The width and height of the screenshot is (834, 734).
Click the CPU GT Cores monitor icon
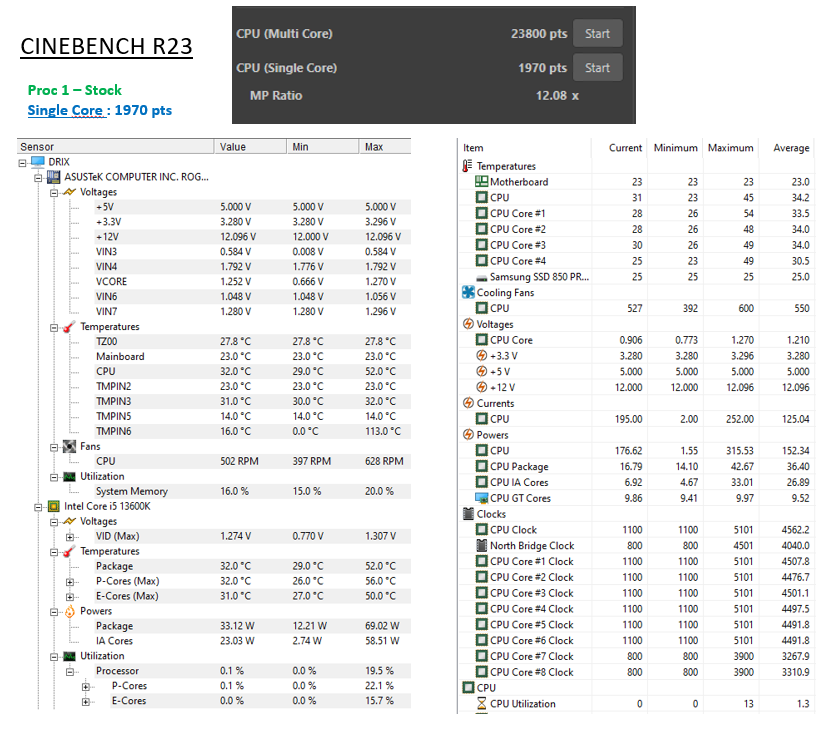[481, 498]
